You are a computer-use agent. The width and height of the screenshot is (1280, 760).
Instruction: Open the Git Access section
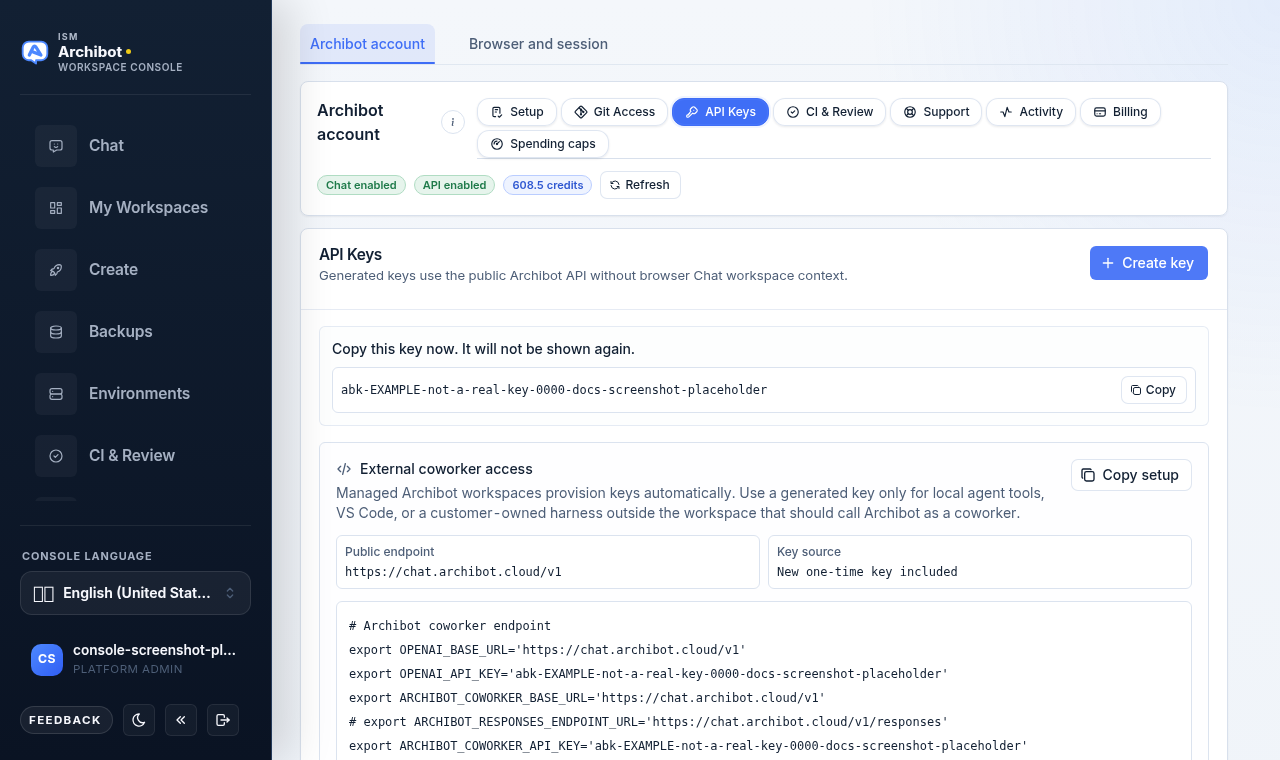click(x=614, y=112)
